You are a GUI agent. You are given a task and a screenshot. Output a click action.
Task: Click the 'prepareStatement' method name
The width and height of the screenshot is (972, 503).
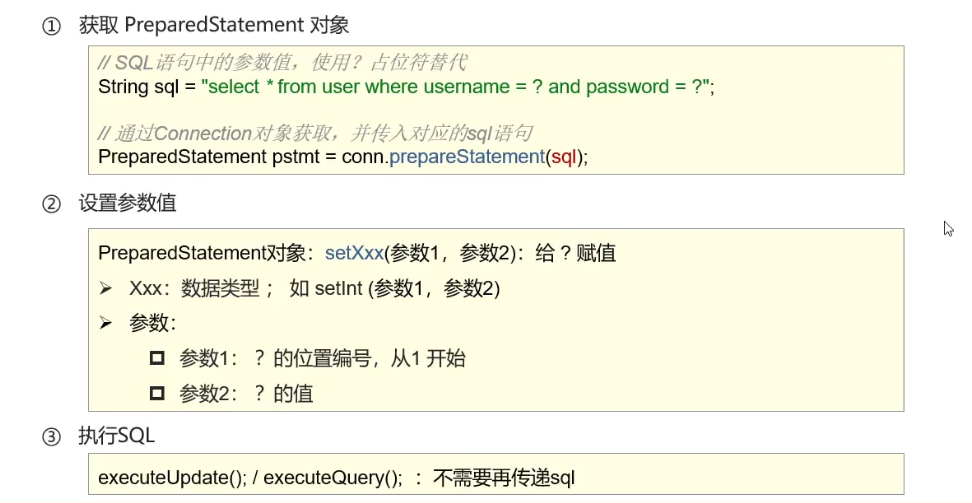(x=472, y=157)
